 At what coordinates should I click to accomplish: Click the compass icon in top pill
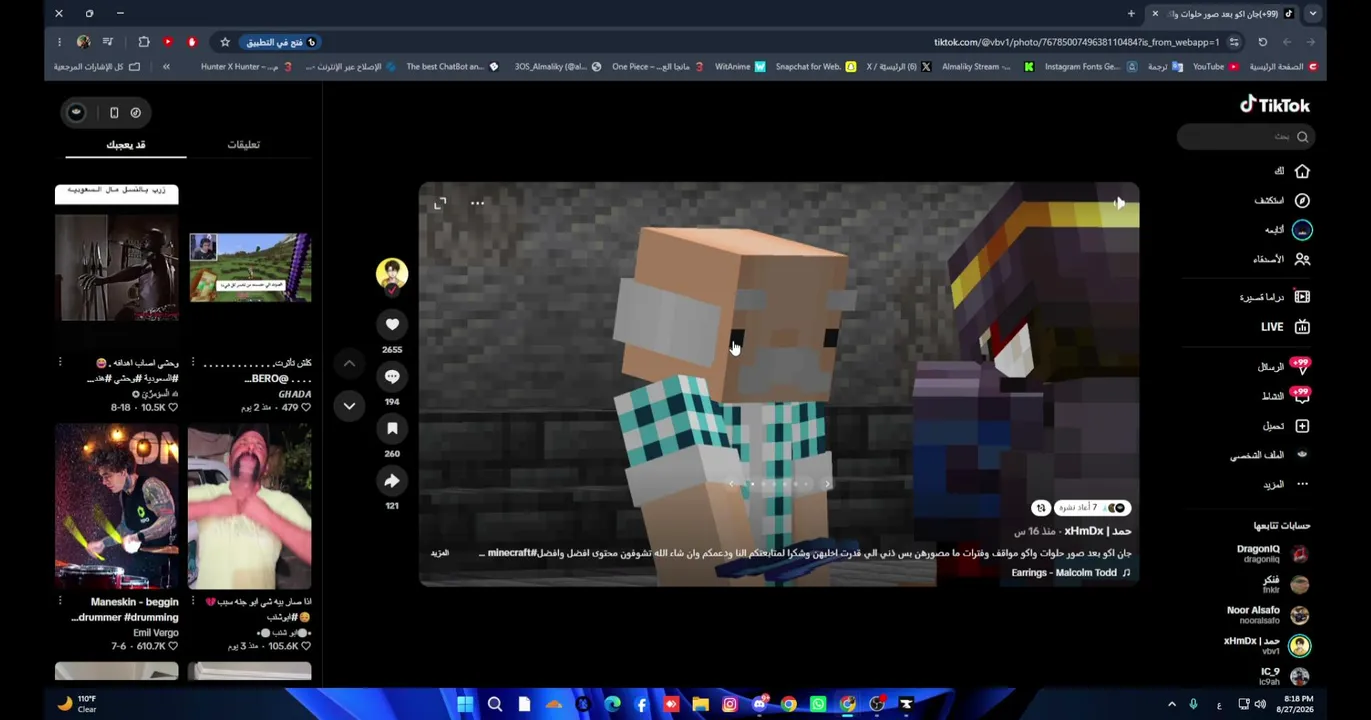tap(136, 113)
